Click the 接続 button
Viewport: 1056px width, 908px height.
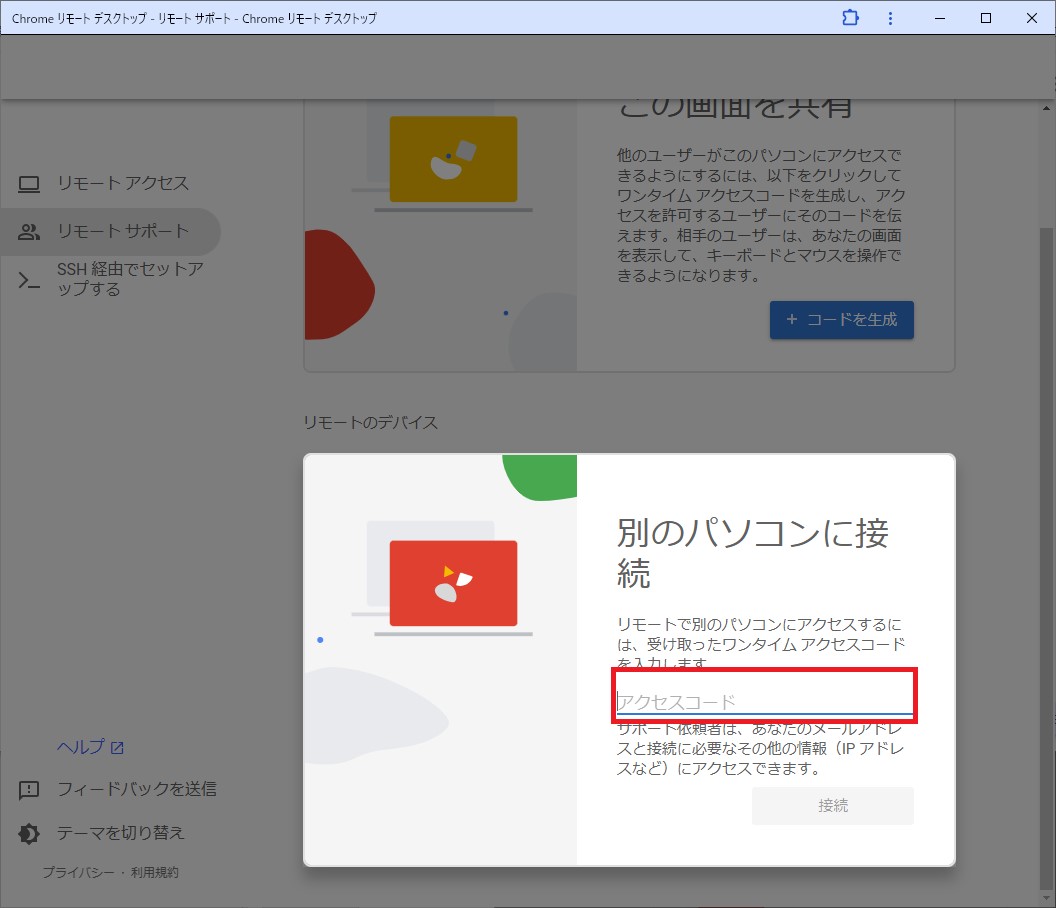click(x=833, y=806)
